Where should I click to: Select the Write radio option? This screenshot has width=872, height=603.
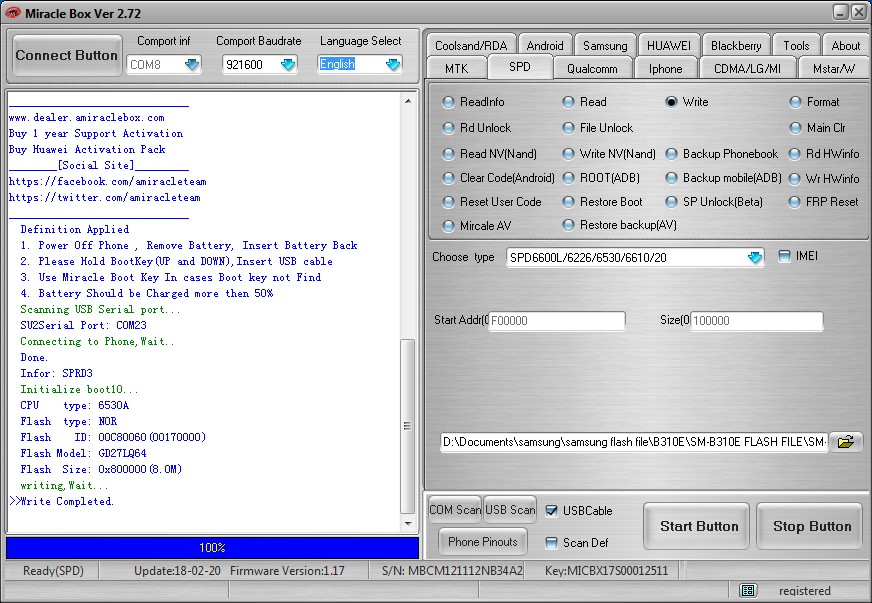[671, 102]
